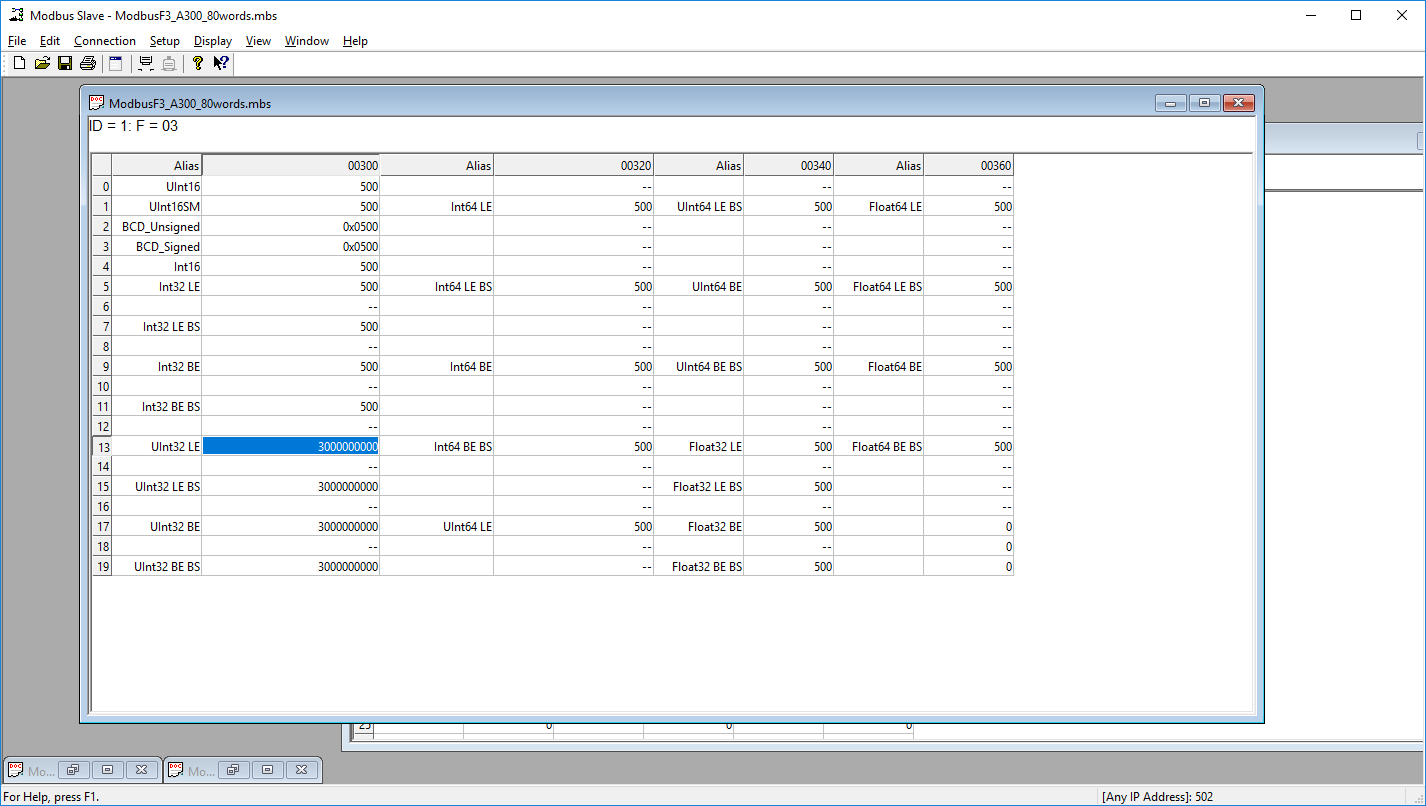Select the 00360 column header

pyautogui.click(x=969, y=166)
